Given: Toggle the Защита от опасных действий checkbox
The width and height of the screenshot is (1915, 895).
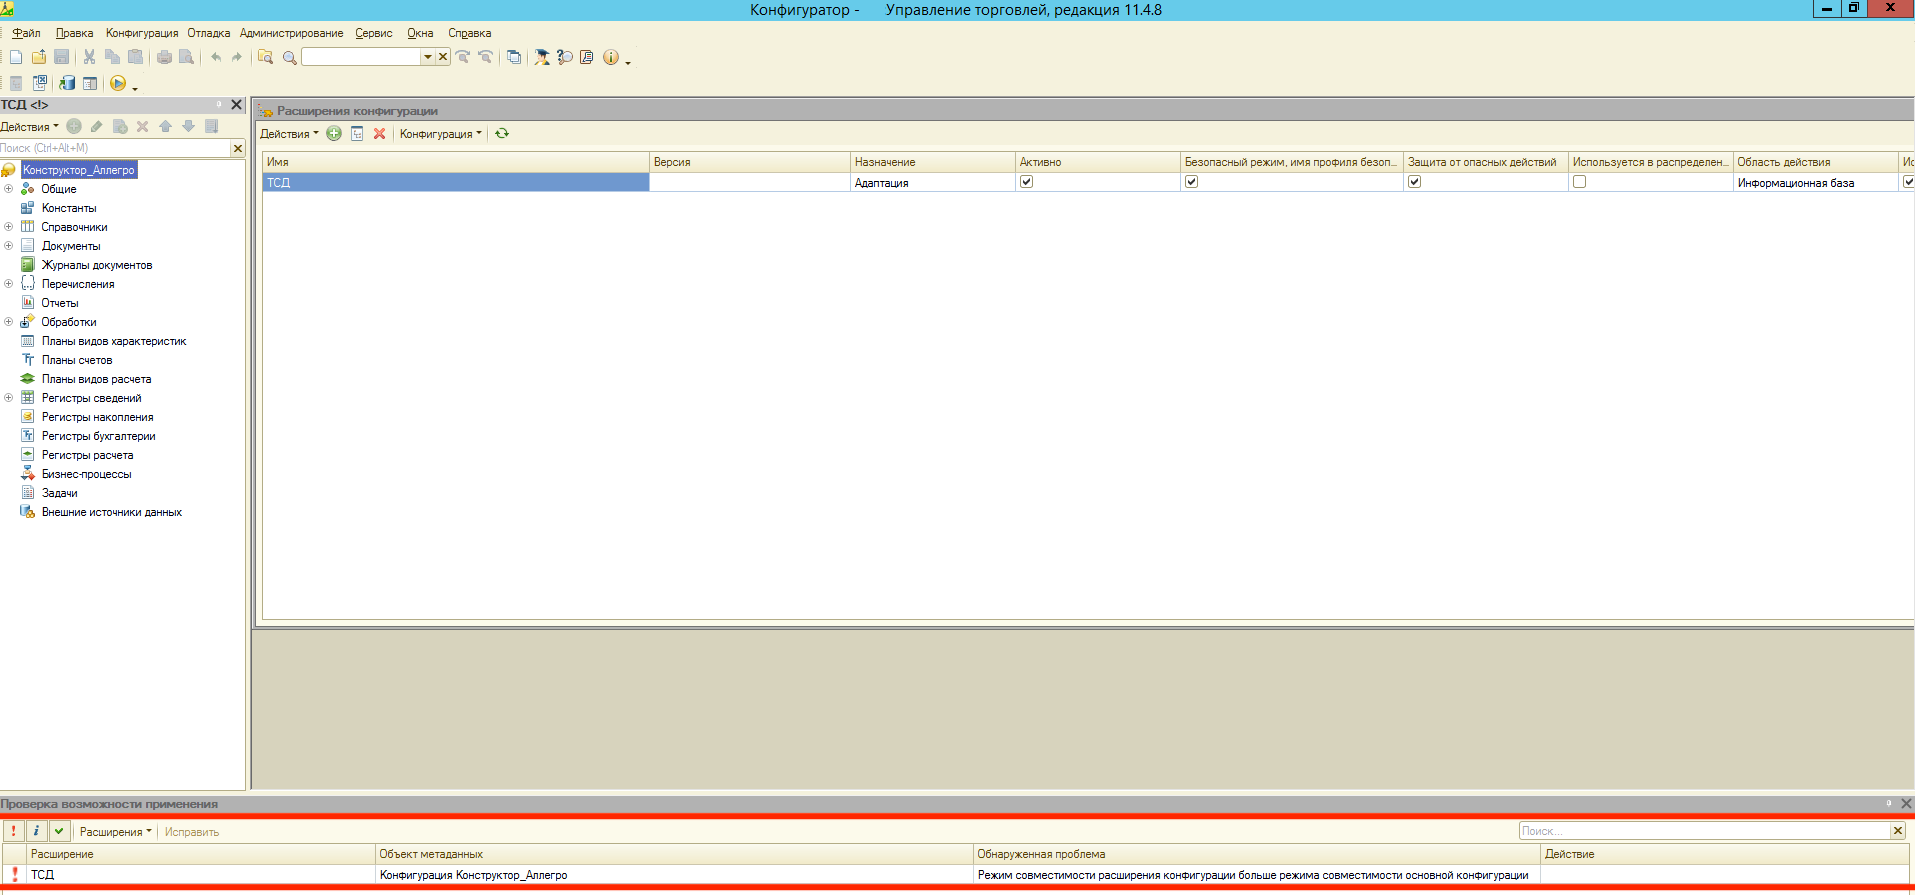Looking at the screenshot, I should (1414, 182).
